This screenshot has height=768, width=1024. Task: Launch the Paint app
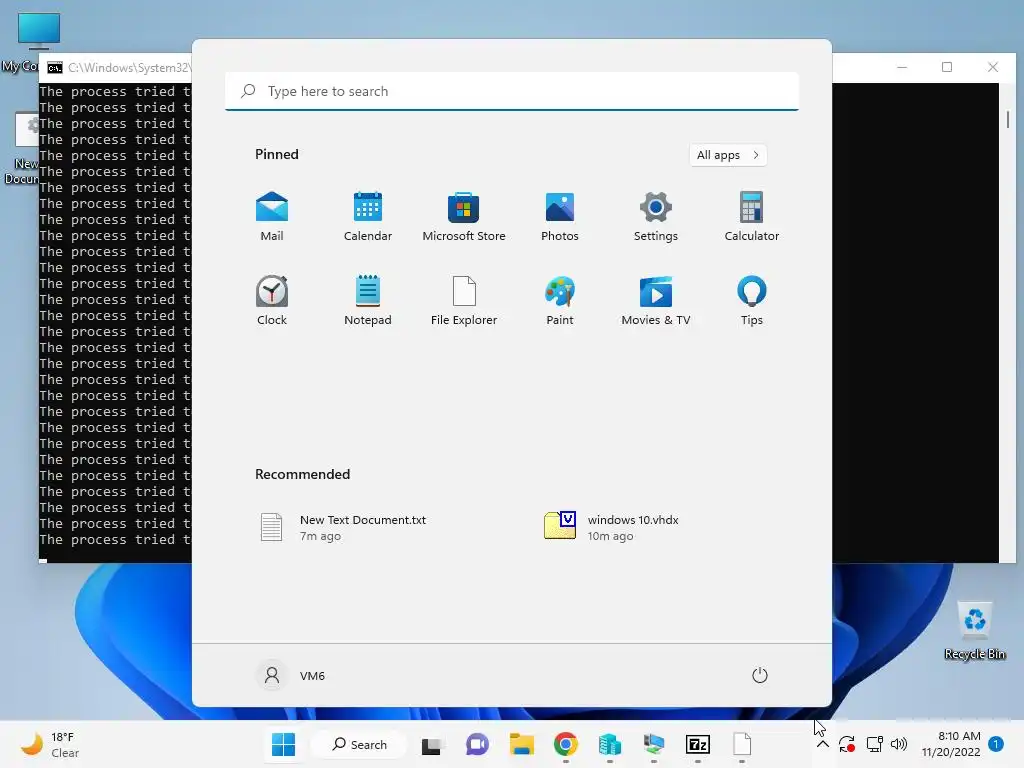tap(560, 300)
